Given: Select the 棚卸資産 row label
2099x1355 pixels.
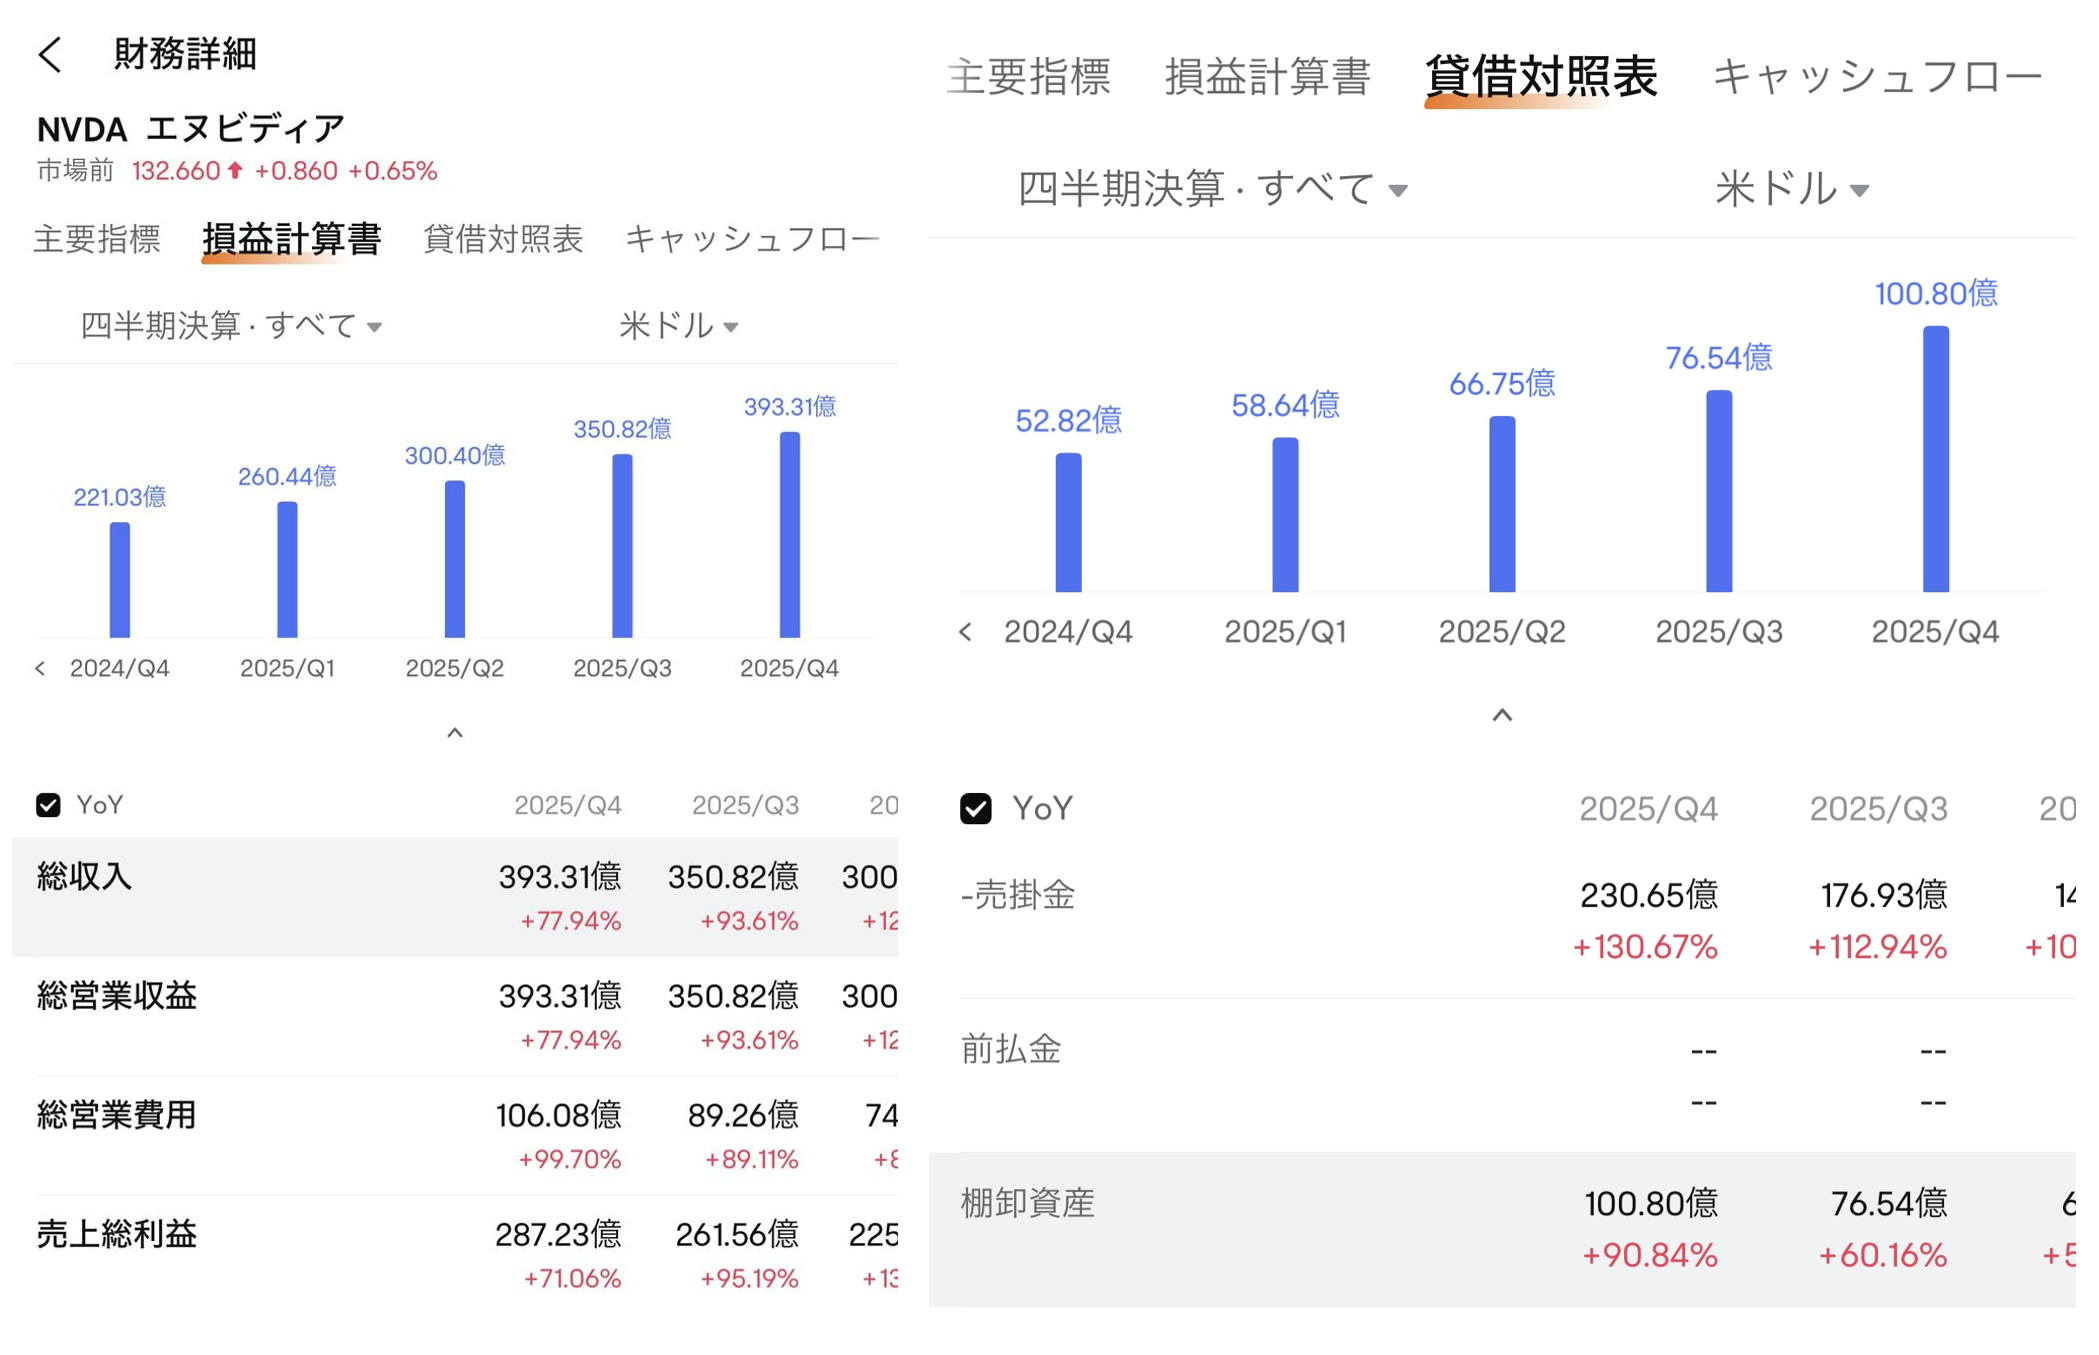Looking at the screenshot, I should (1028, 1203).
